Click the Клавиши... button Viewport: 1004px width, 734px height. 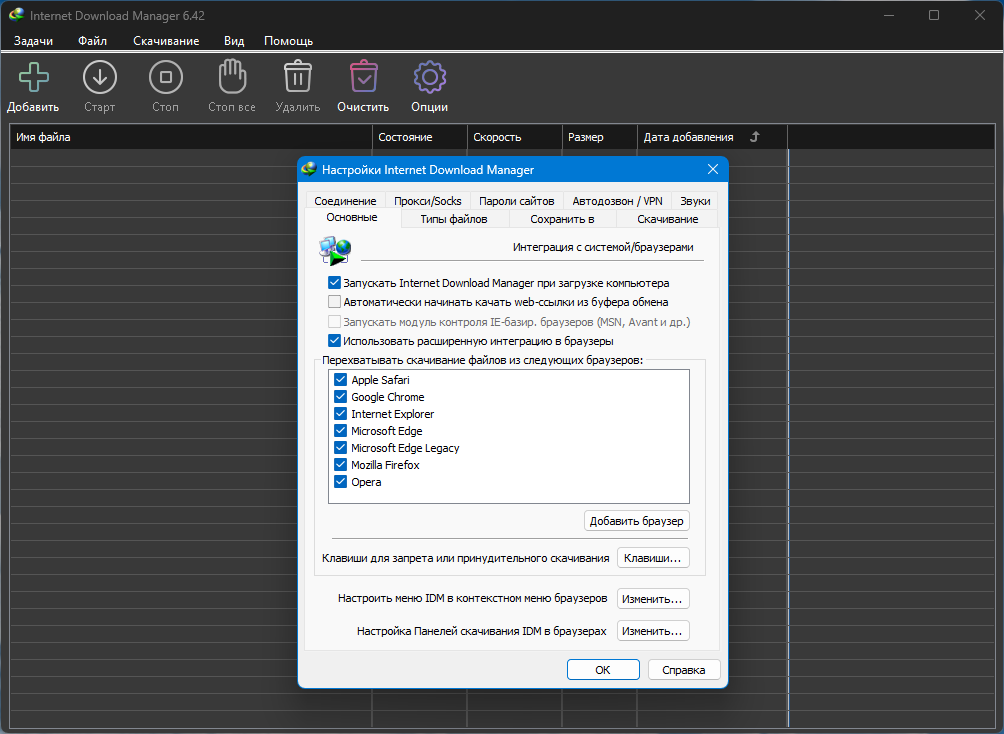pyautogui.click(x=653, y=558)
